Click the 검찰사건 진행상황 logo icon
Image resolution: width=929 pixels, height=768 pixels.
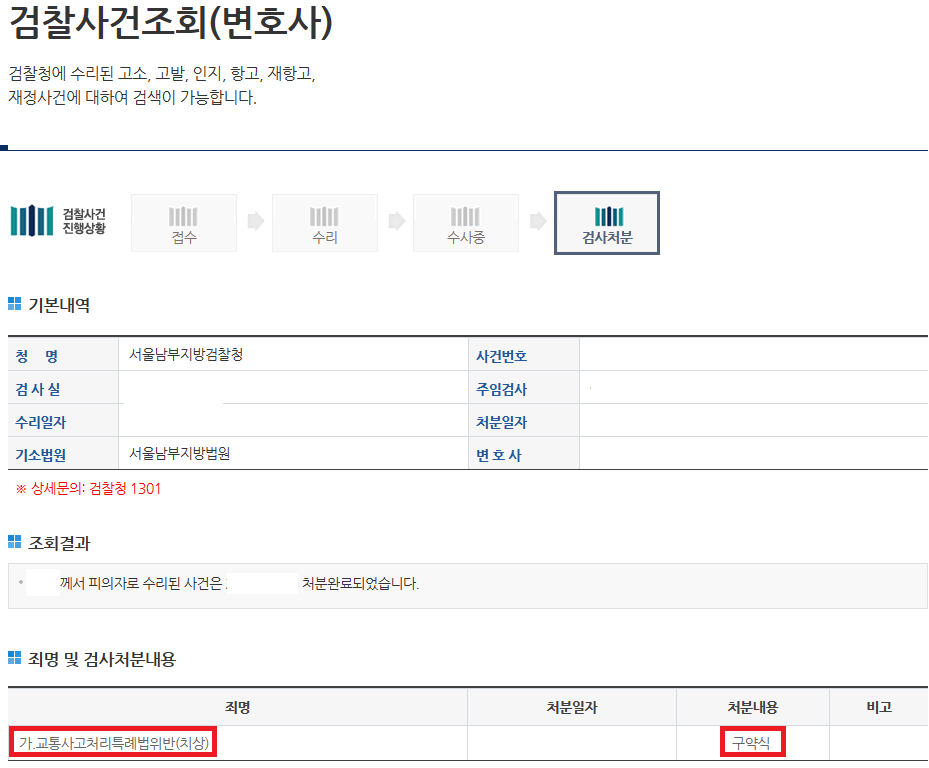coord(33,220)
